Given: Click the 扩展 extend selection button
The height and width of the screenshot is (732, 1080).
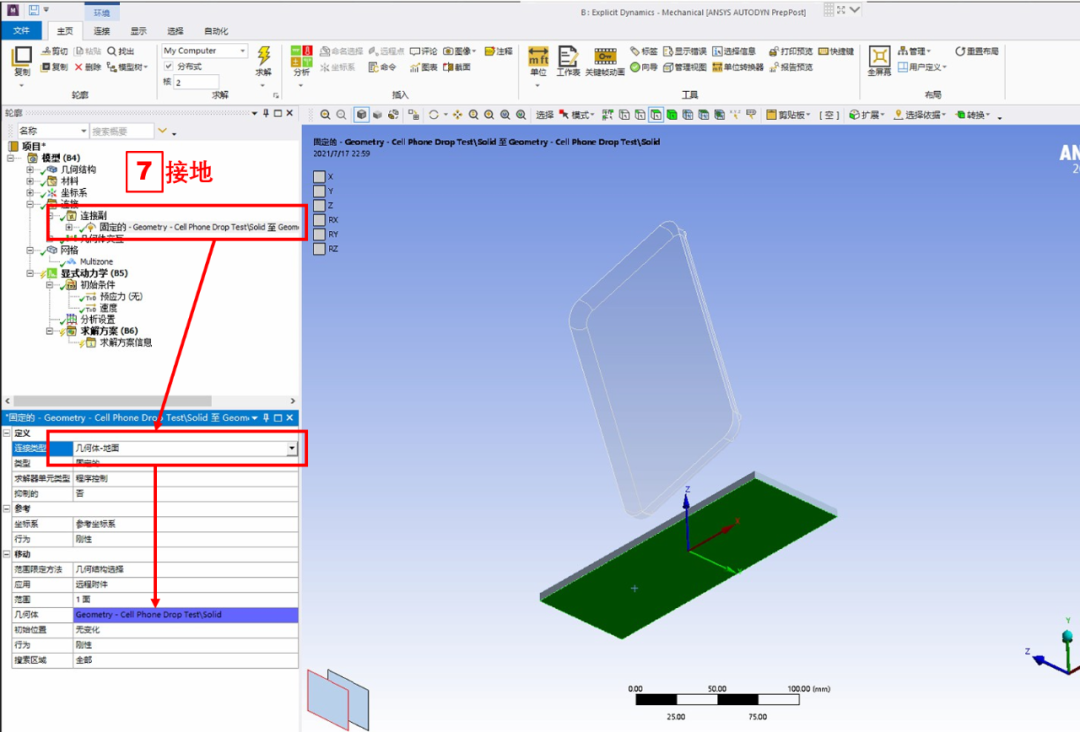Looking at the screenshot, I should click(x=866, y=115).
